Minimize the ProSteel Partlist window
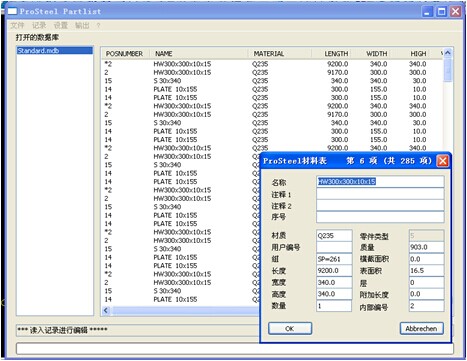The height and width of the screenshot is (361, 467). pos(427,12)
